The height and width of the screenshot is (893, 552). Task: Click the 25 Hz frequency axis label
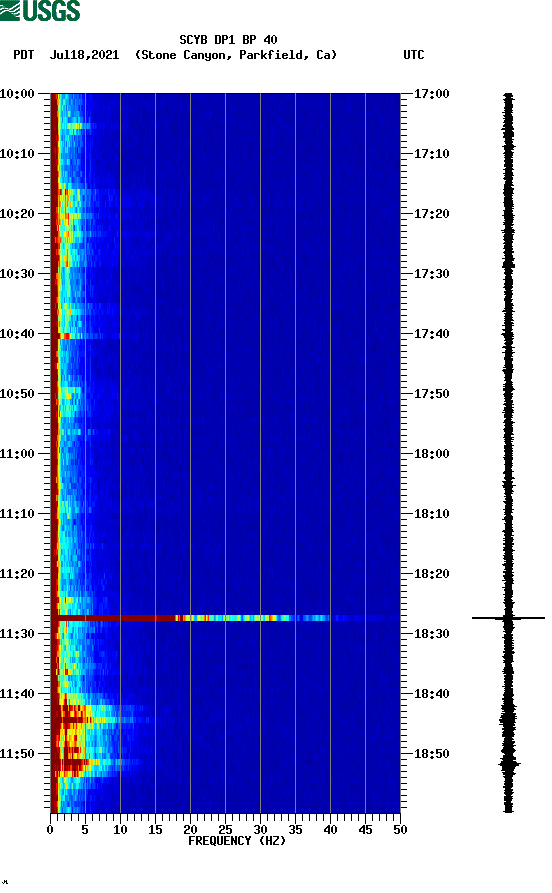225,830
